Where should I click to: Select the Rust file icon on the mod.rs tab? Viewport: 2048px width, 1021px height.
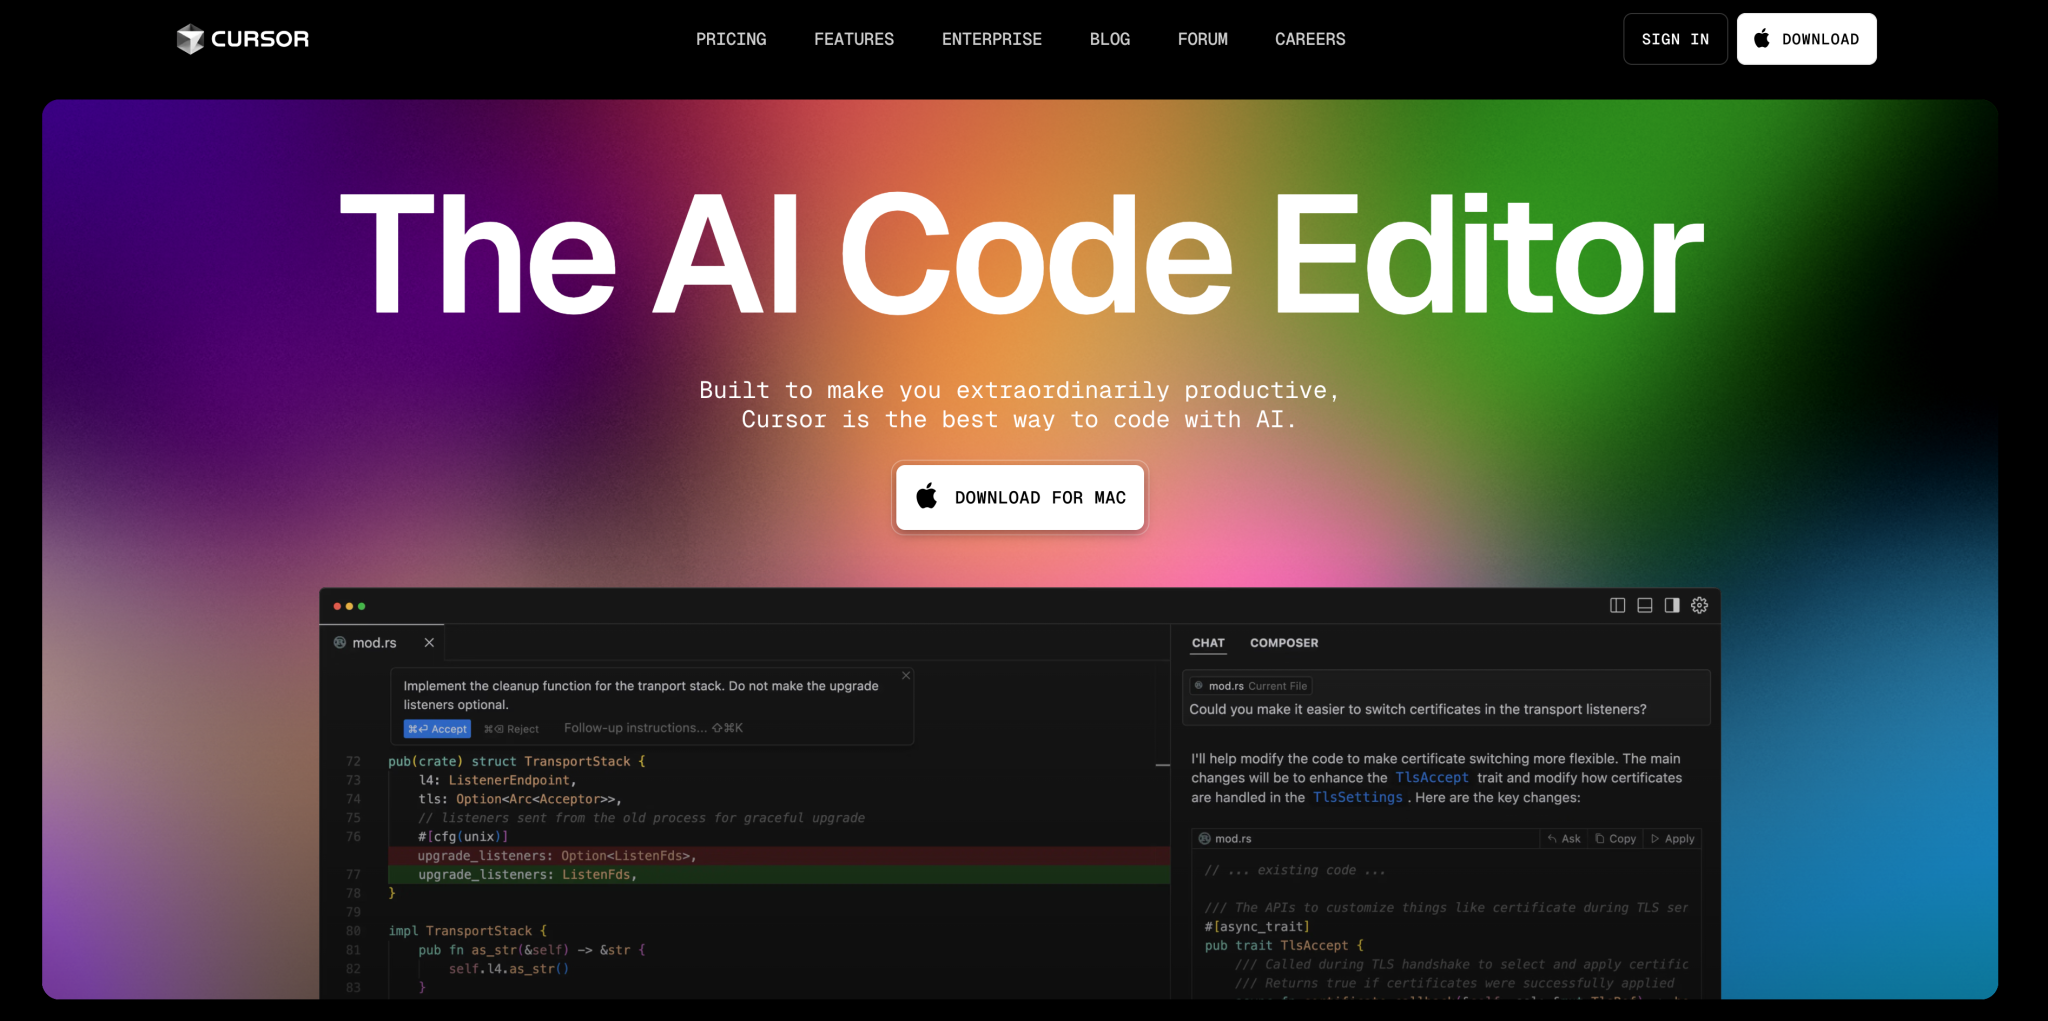coord(340,642)
